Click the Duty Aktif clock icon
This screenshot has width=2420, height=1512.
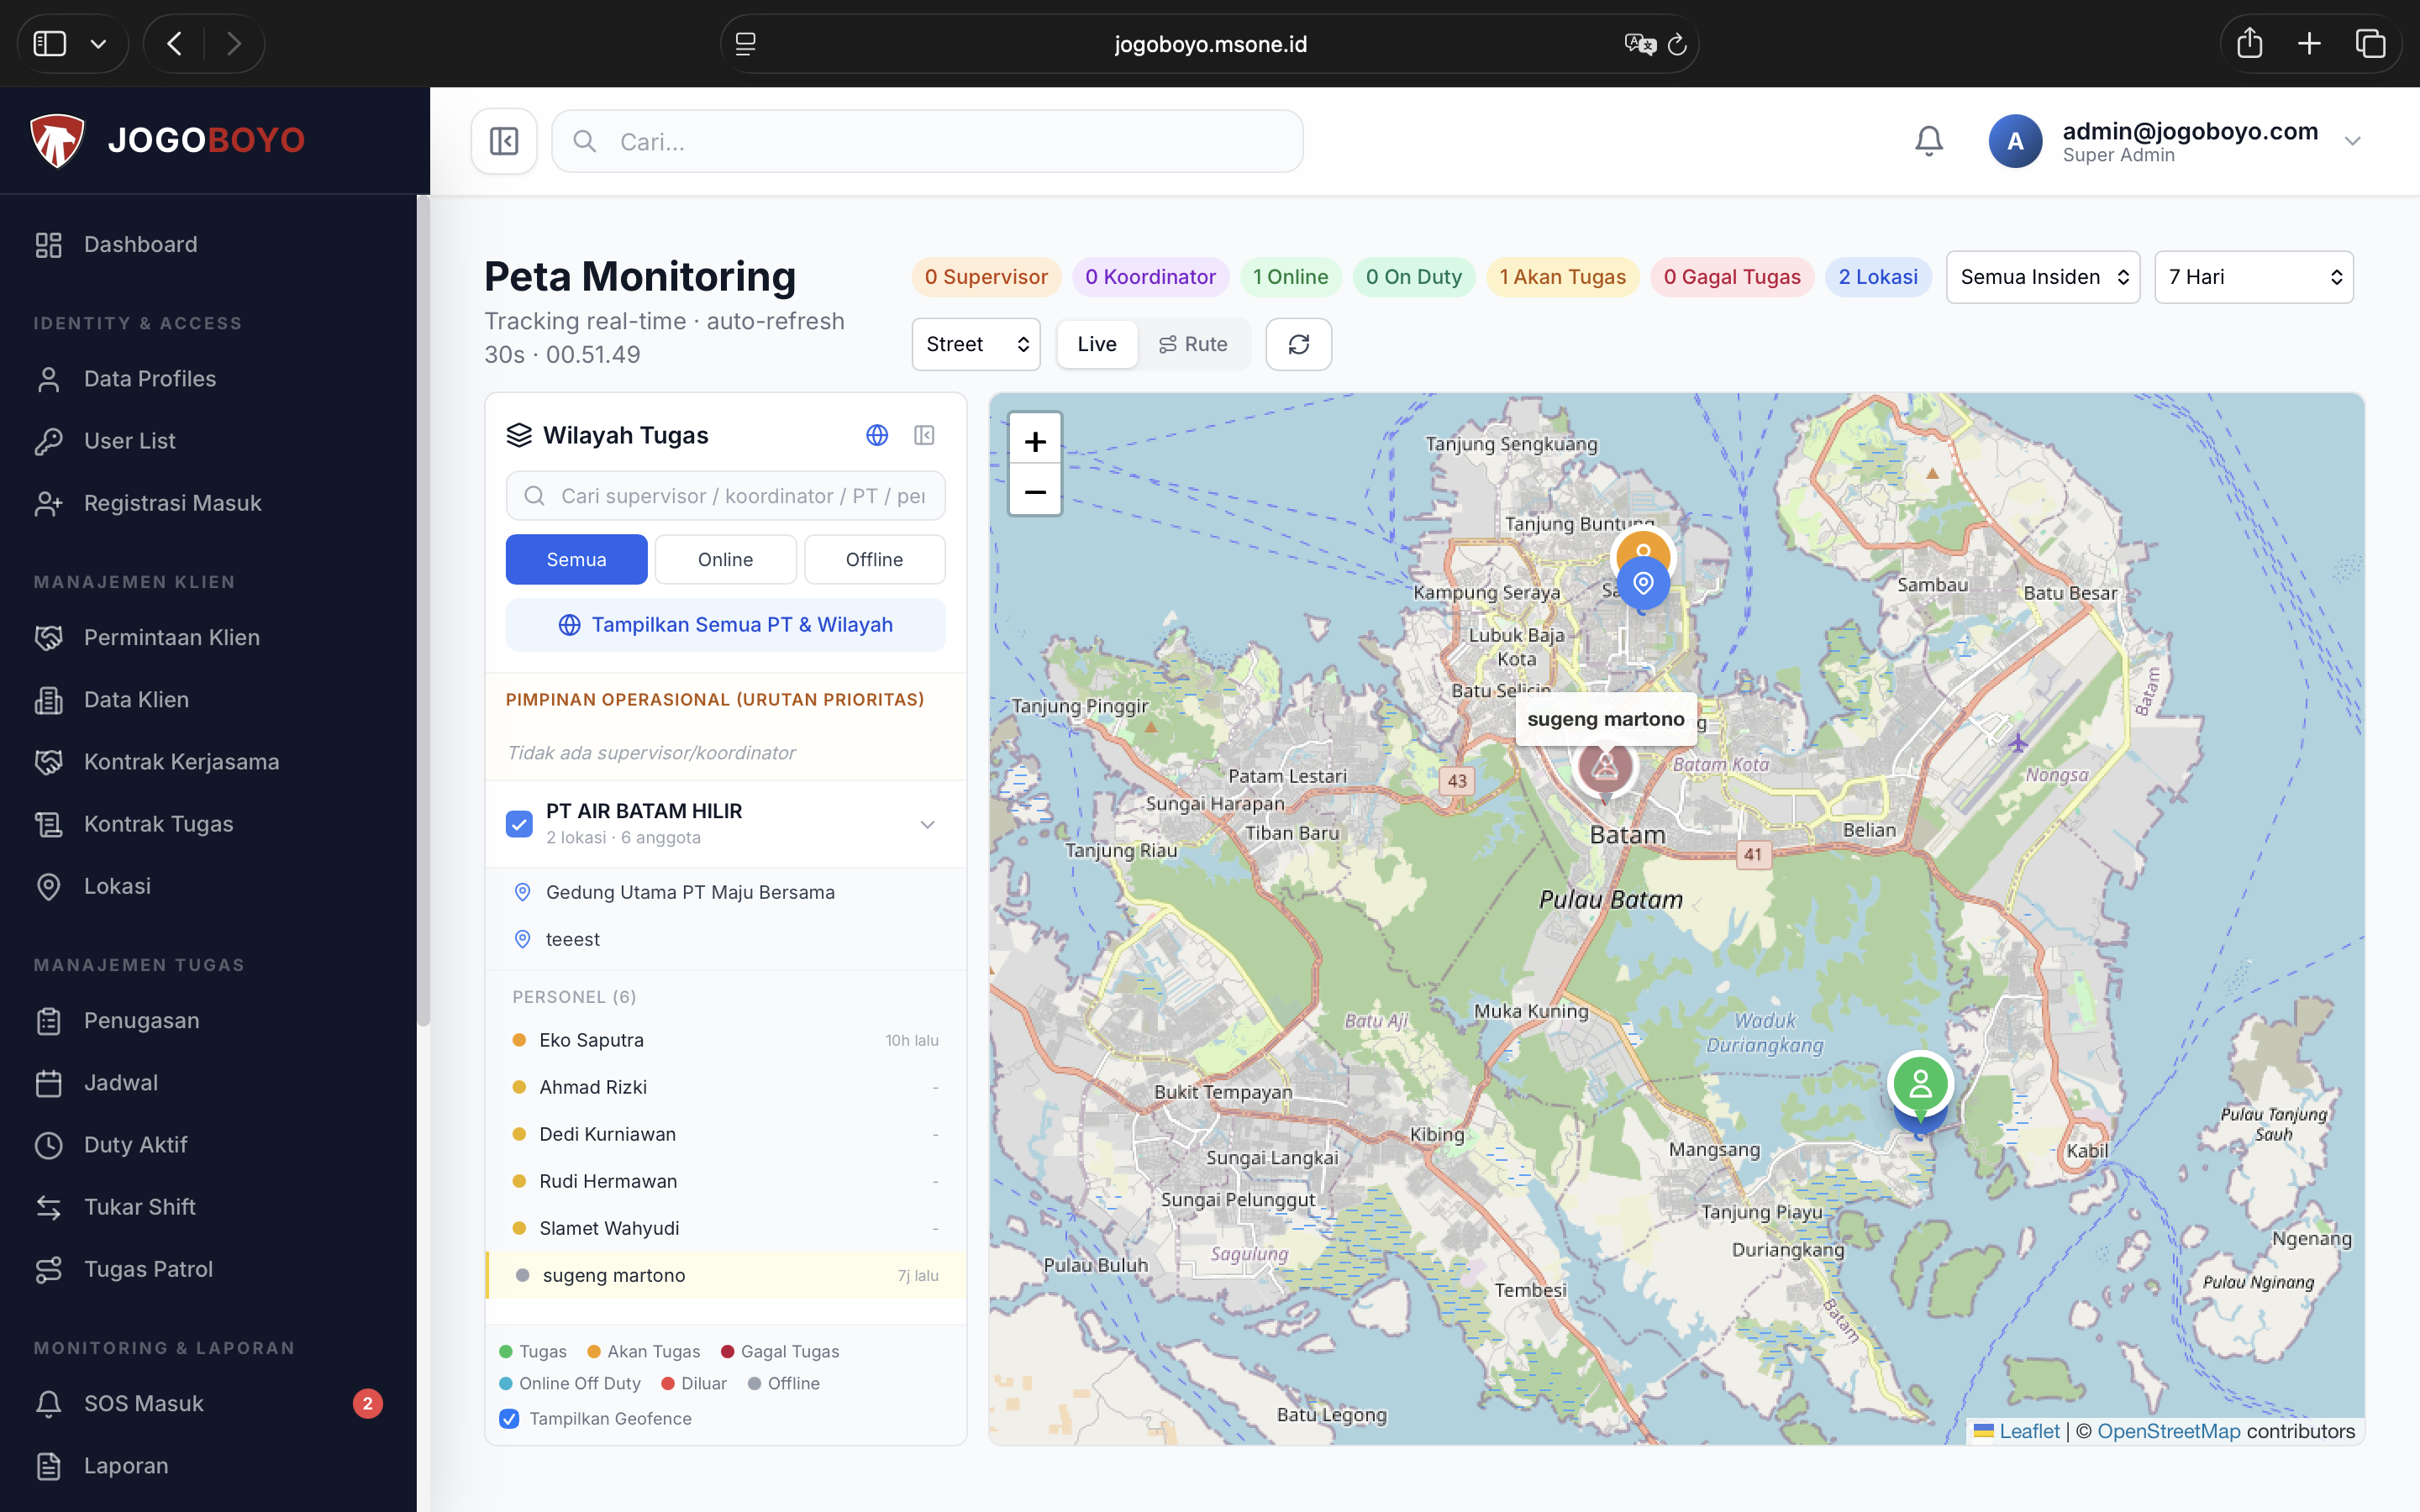tap(49, 1145)
